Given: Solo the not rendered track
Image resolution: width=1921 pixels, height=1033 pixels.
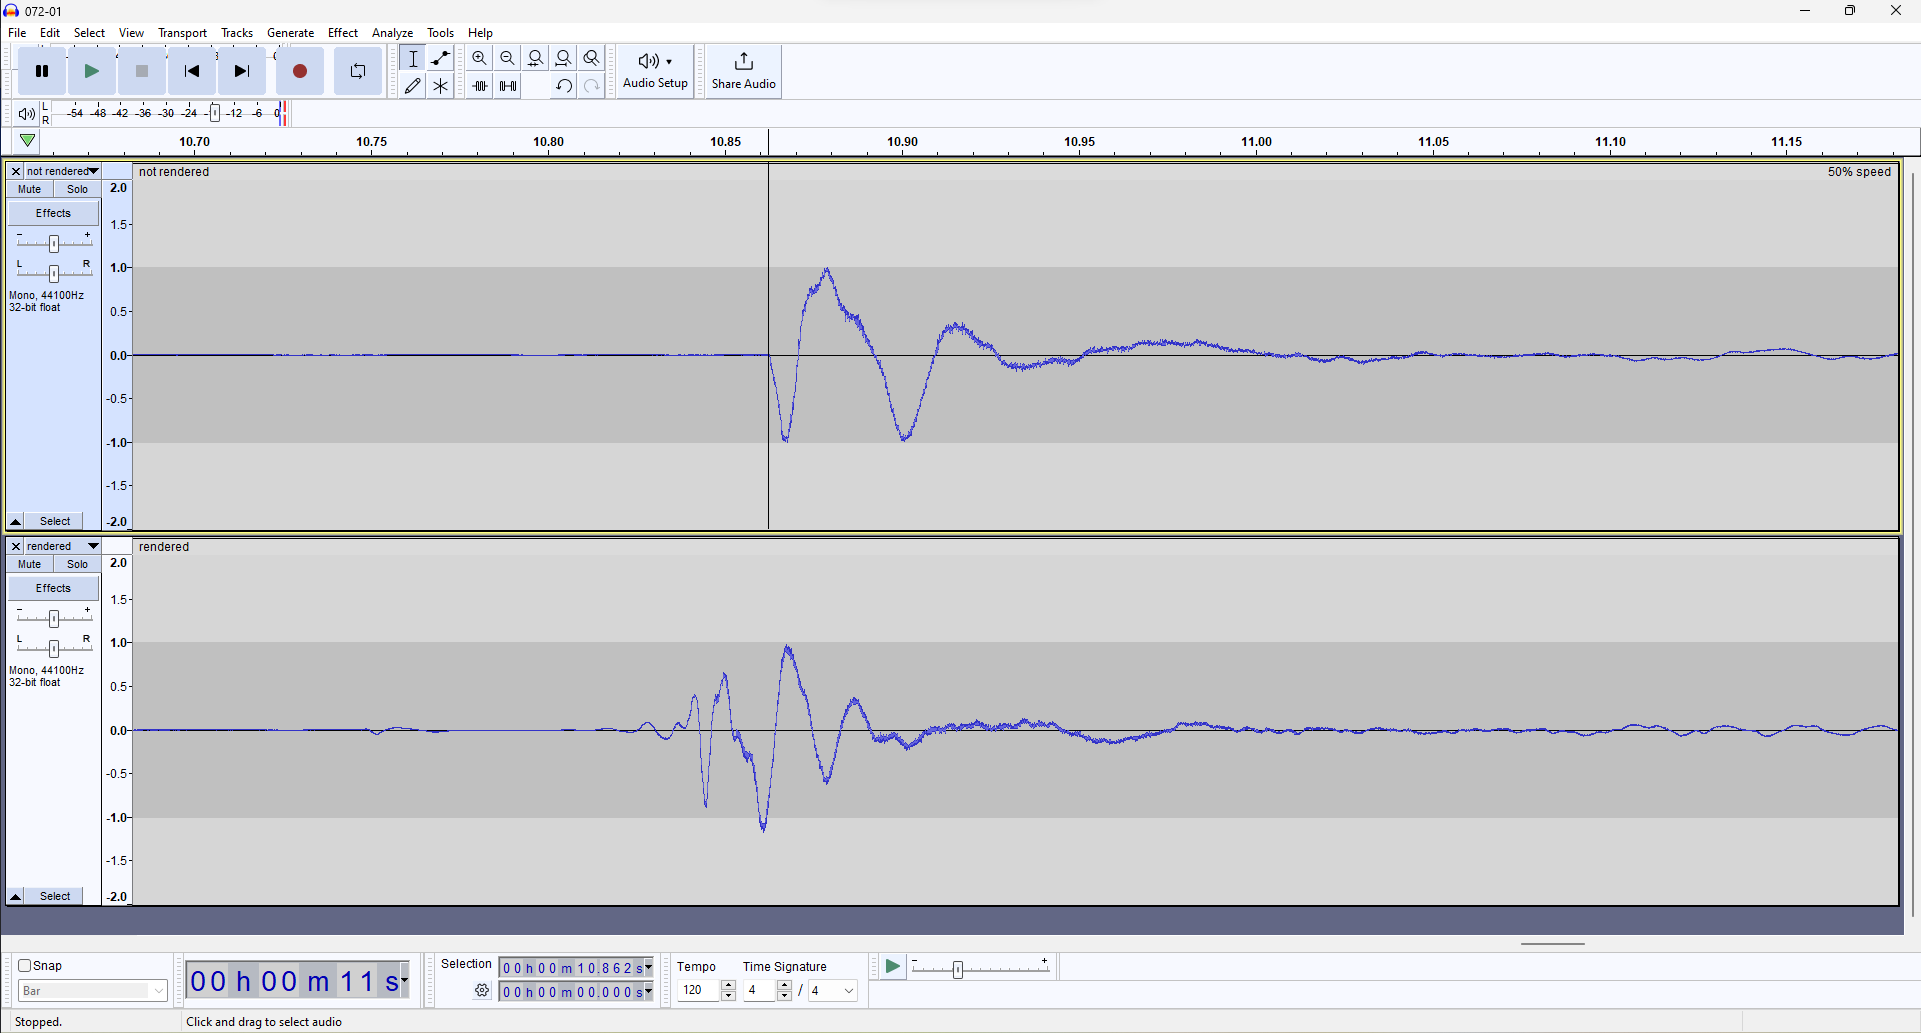Looking at the screenshot, I should click(77, 189).
